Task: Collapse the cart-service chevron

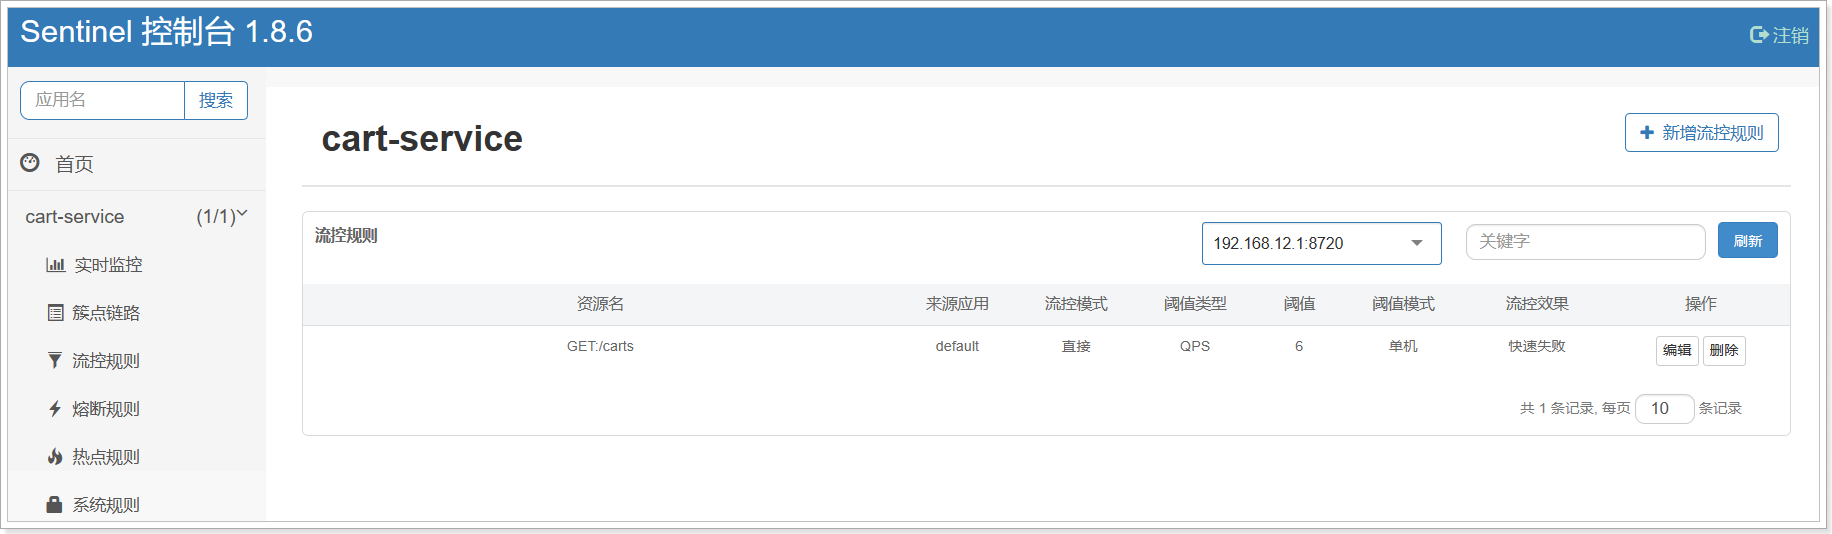Action: click(x=242, y=213)
